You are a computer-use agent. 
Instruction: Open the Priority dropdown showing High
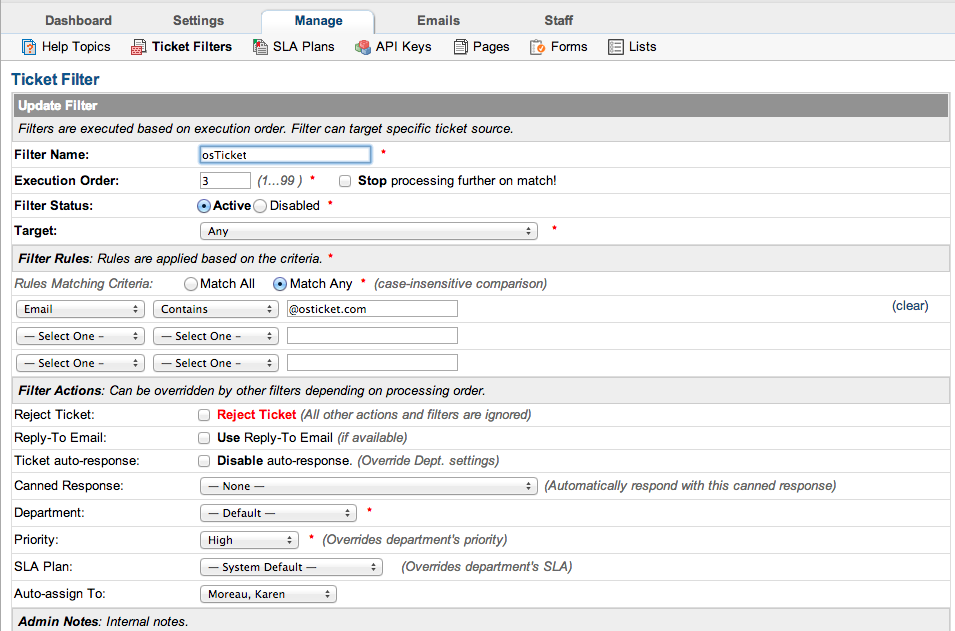249,540
